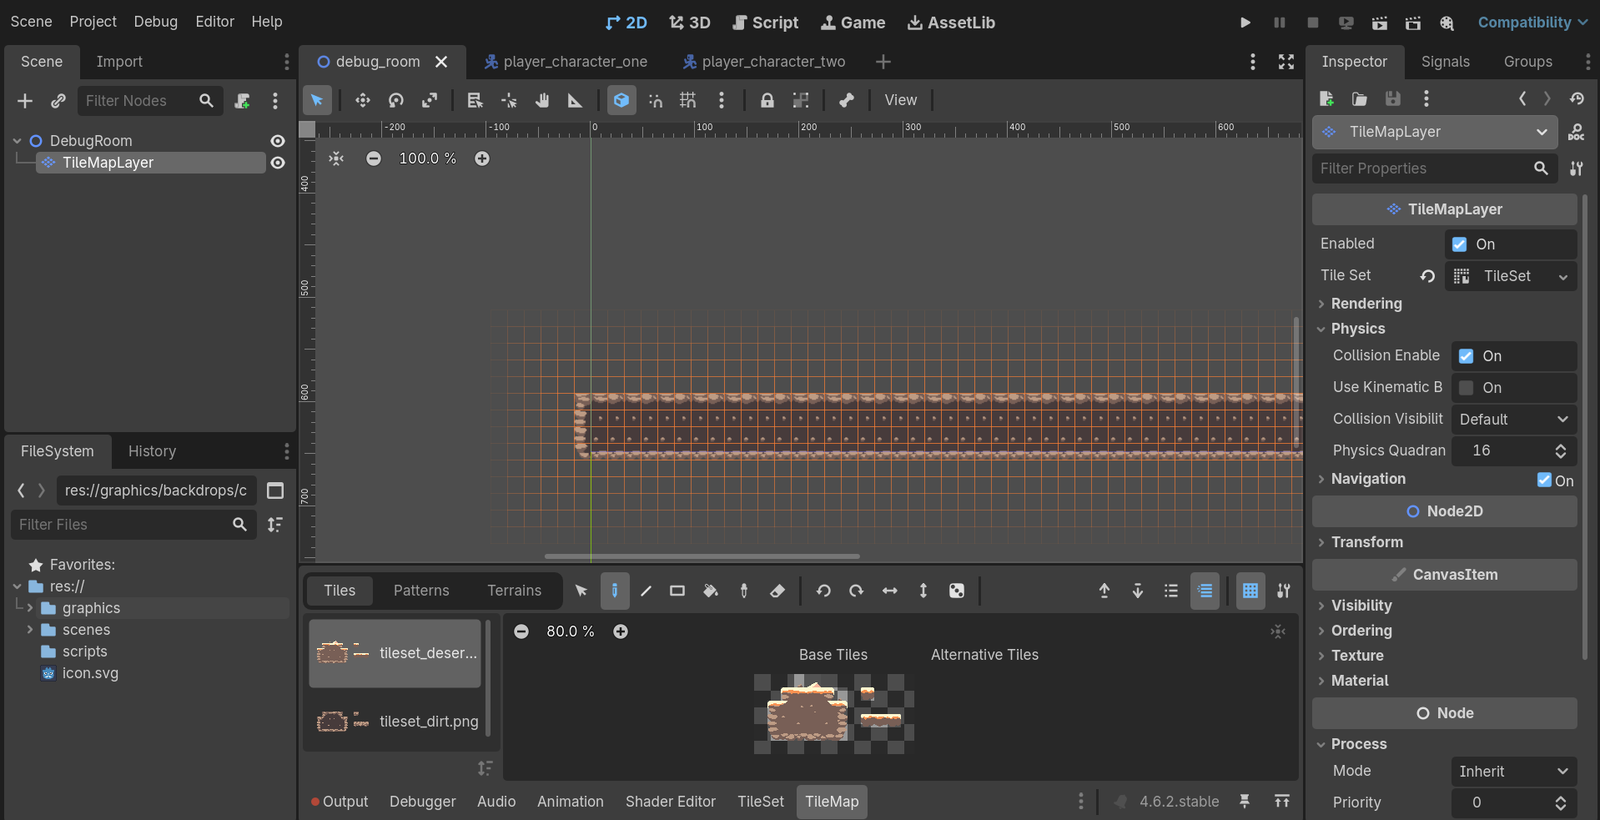This screenshot has width=1600, height=820.
Task: Expand the graphics folder
Action: [x=30, y=608]
